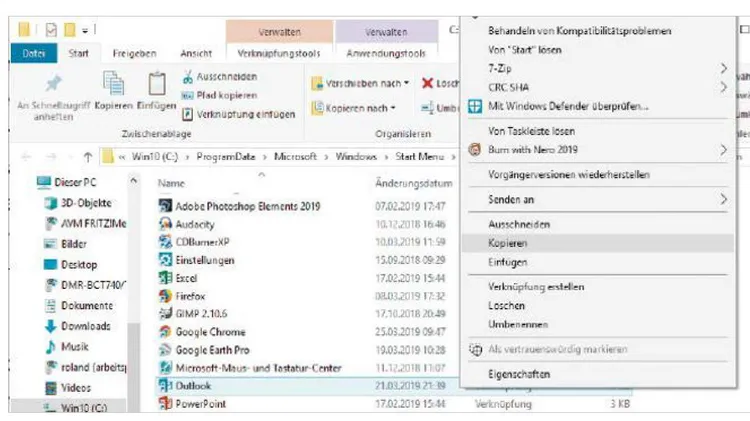Open Musik in navigation pane
This screenshot has width=750, height=421.
coord(74,346)
